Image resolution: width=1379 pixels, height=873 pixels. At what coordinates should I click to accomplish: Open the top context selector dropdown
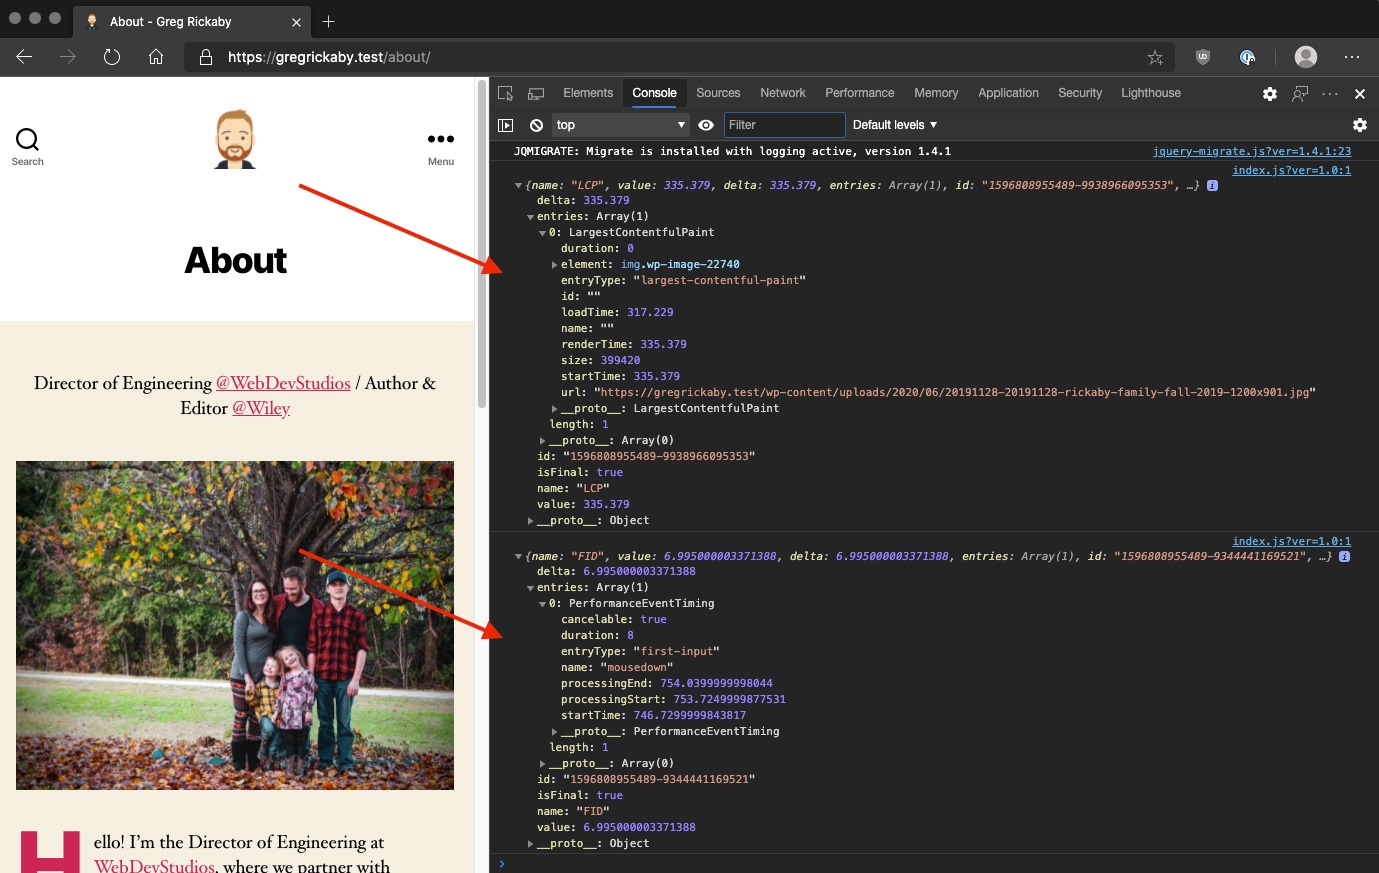621,125
